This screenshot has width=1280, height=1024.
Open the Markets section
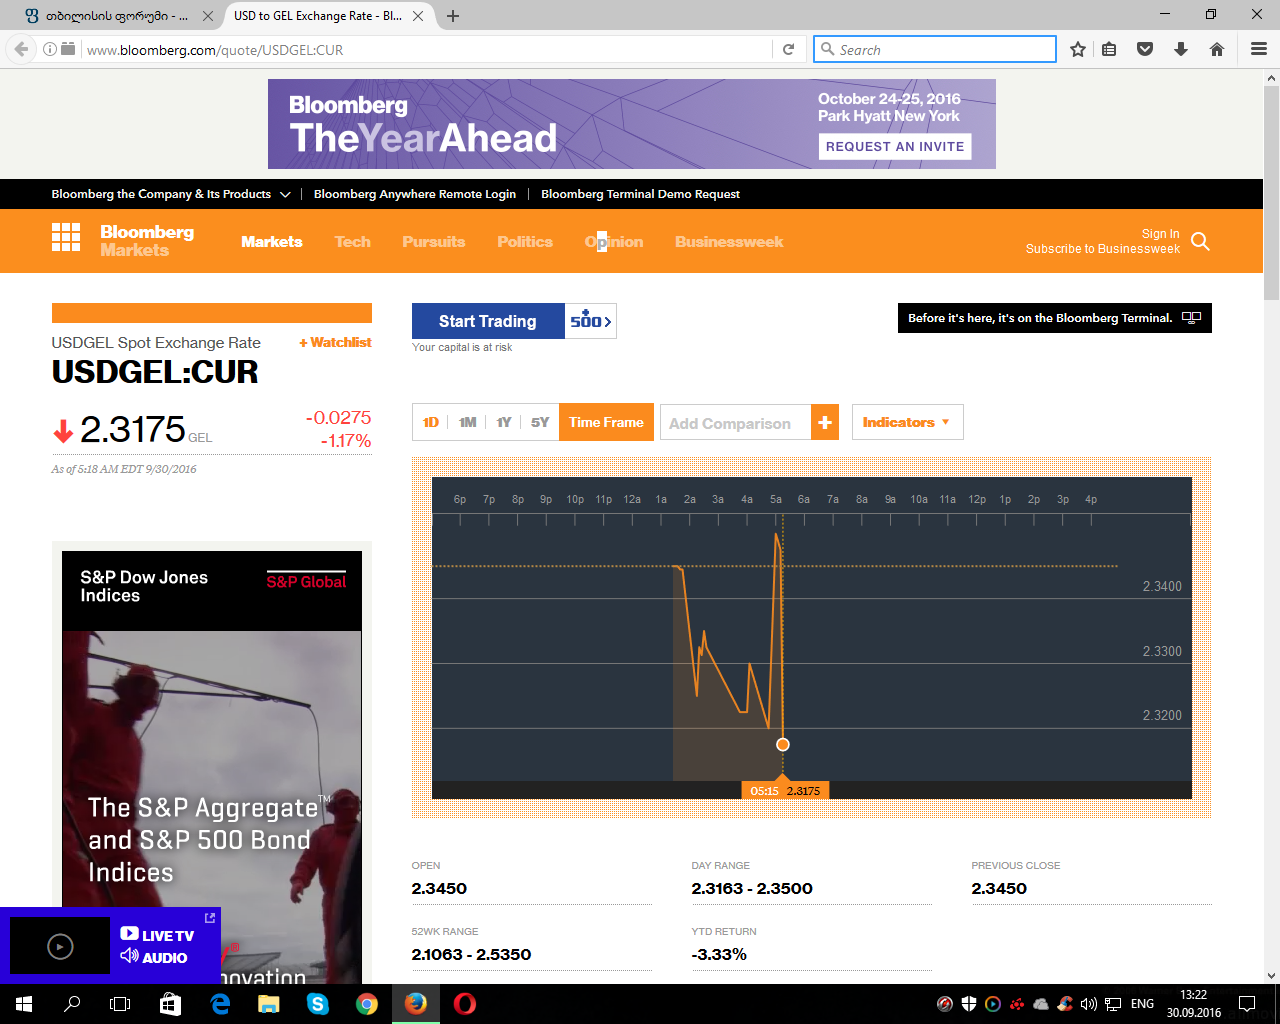pos(272,241)
